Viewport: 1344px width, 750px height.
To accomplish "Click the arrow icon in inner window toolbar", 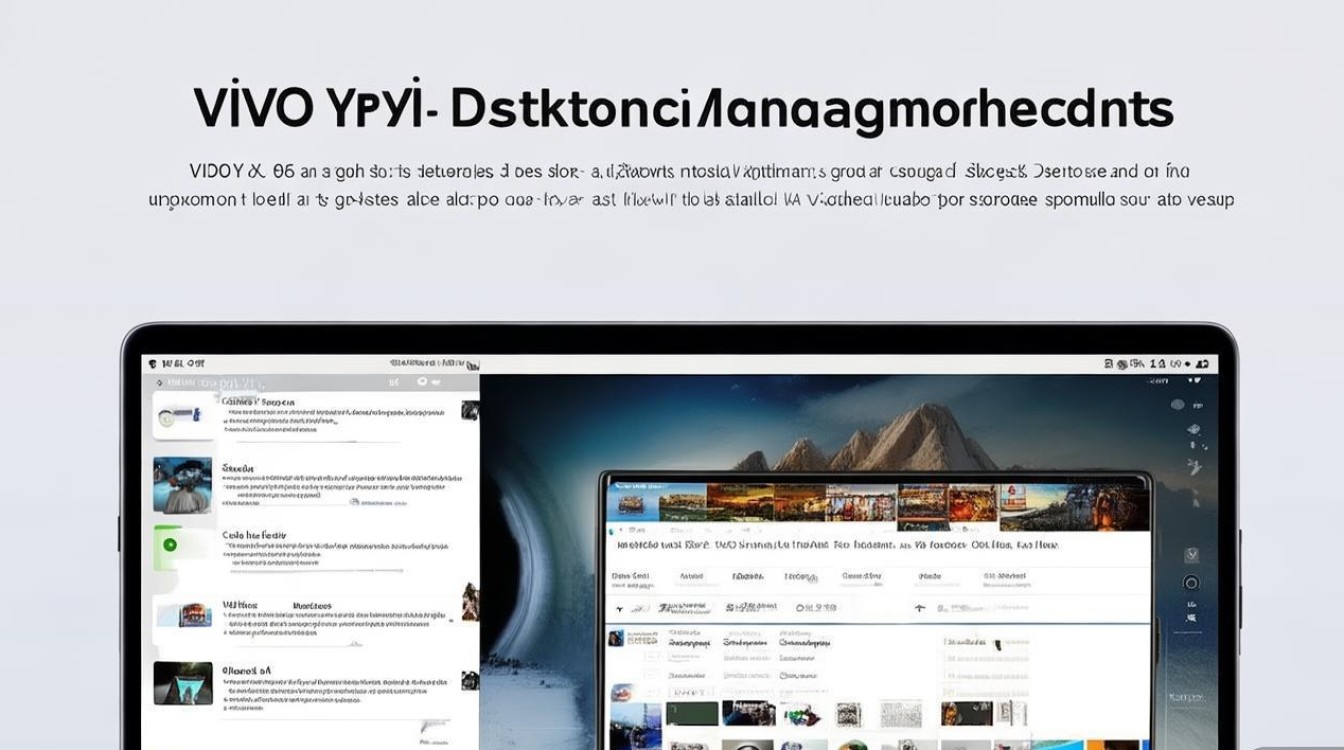I will tap(619, 608).
